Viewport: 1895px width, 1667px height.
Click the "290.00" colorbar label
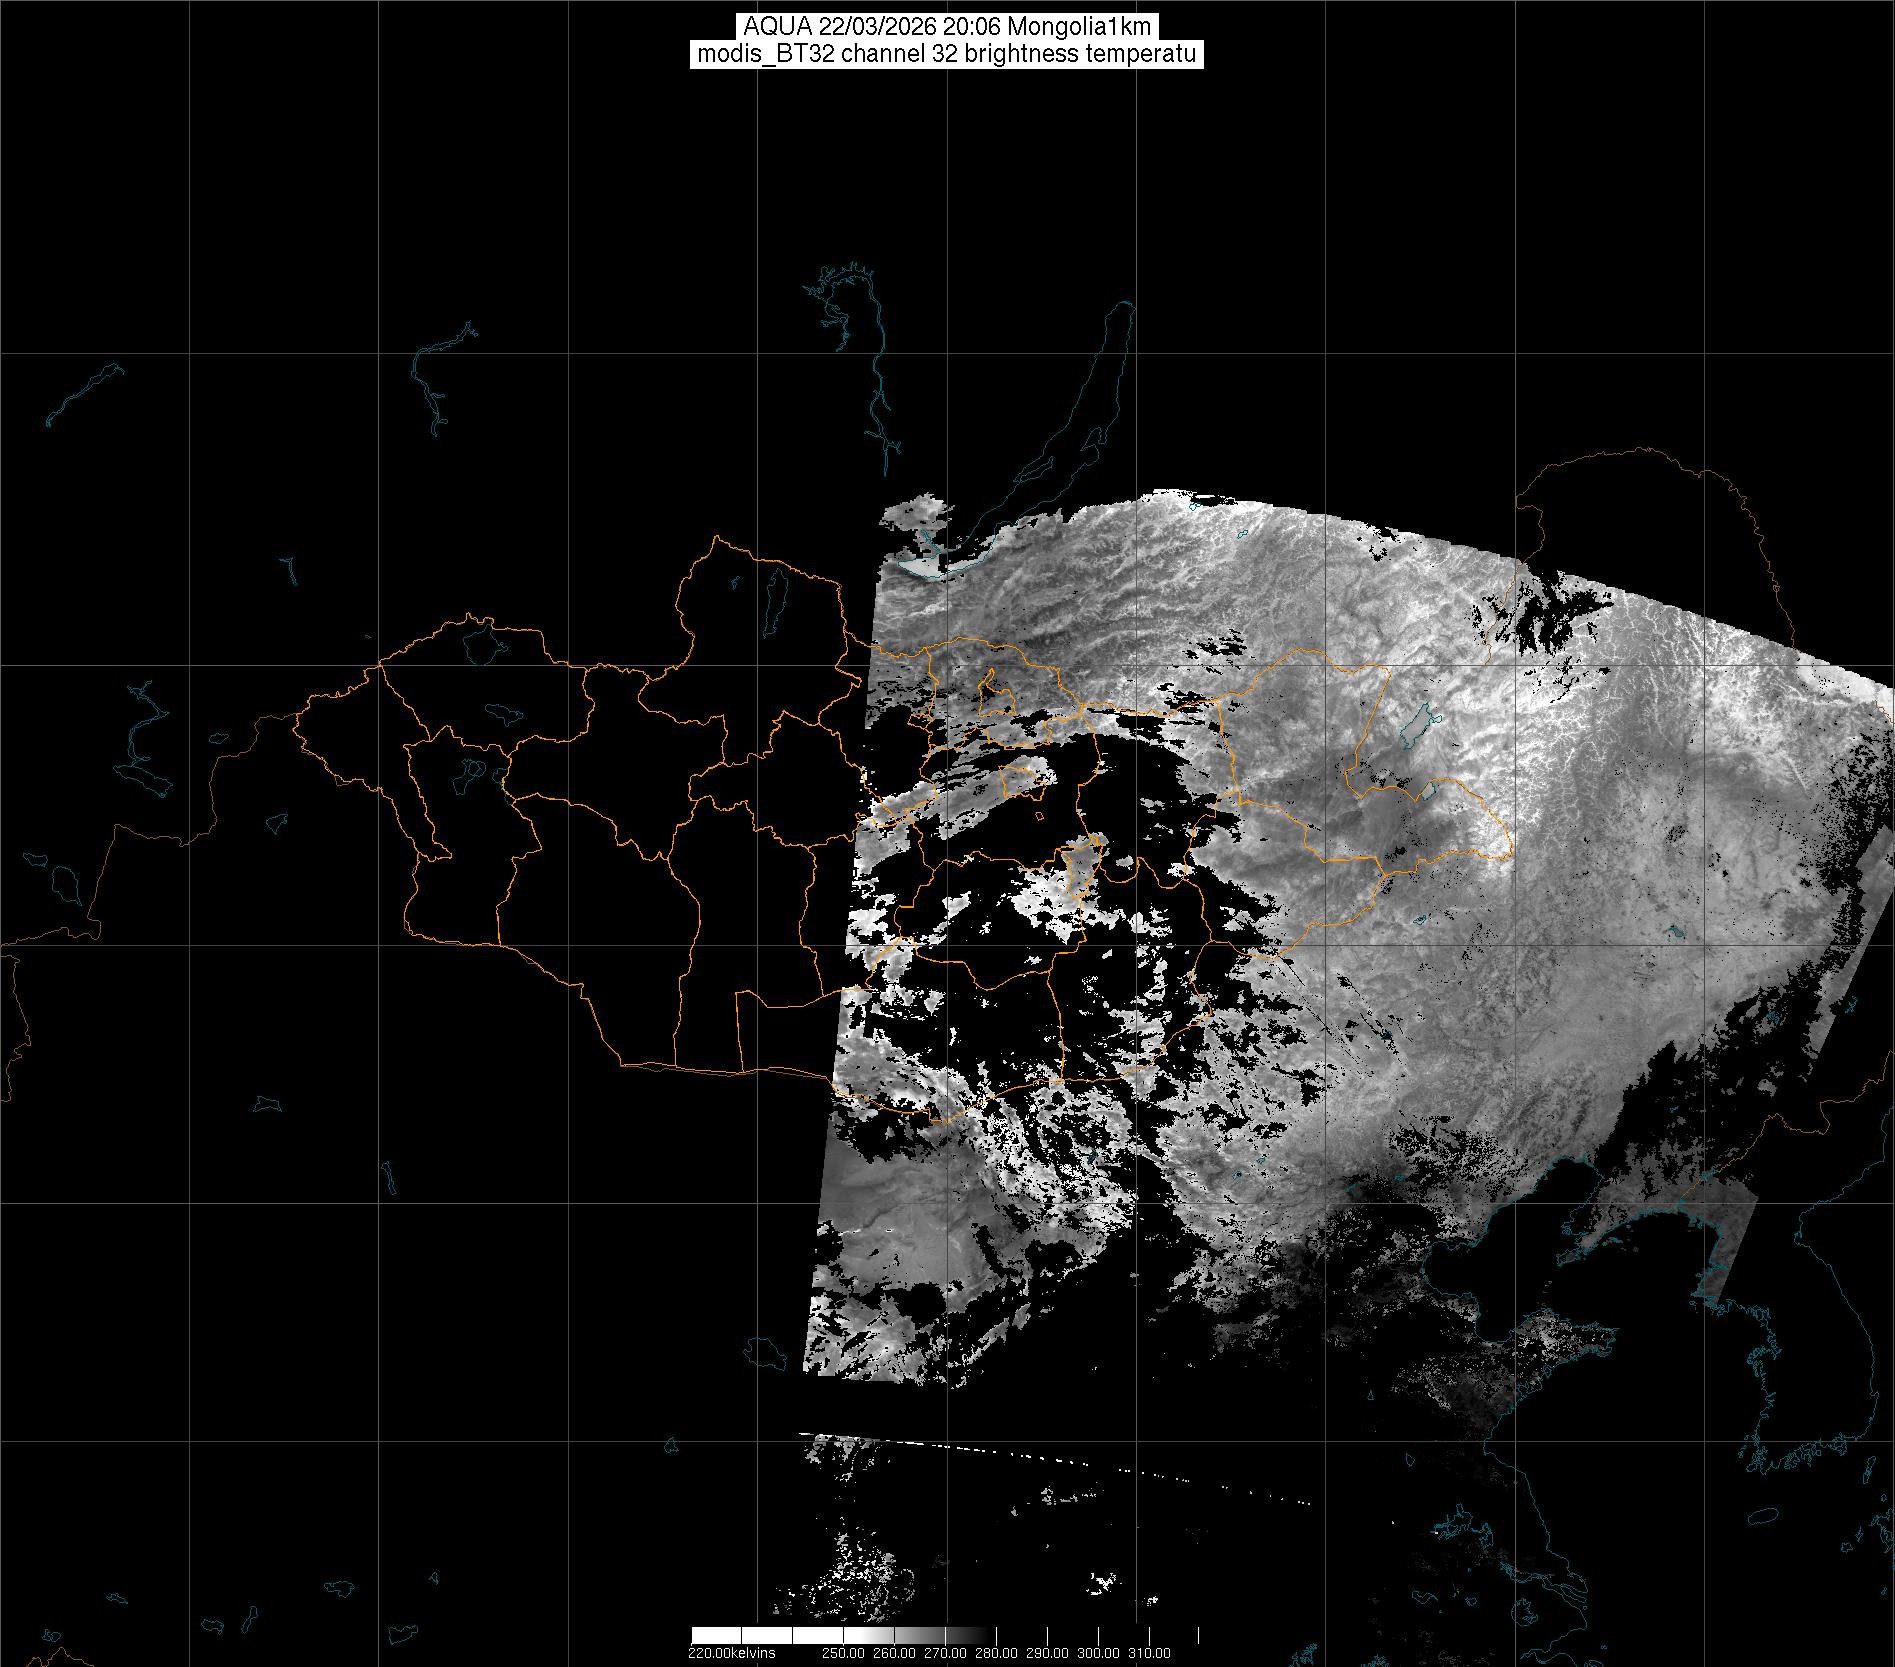[1047, 1653]
